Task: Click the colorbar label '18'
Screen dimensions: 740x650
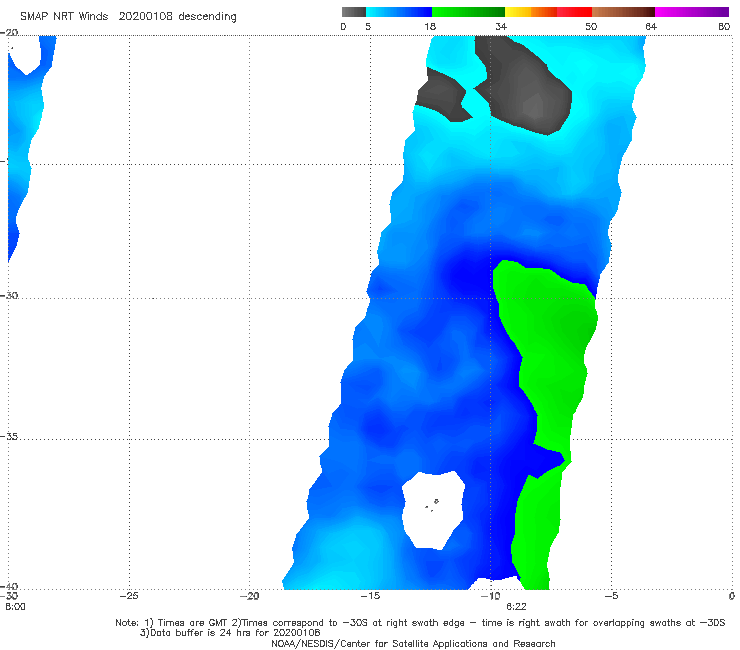Action: [x=430, y=27]
